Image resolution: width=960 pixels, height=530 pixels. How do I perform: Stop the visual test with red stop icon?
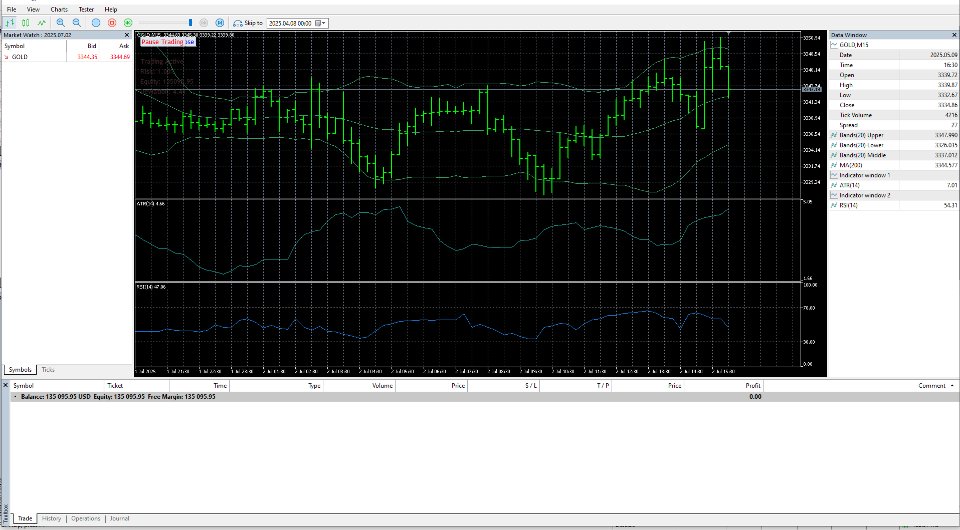(x=112, y=23)
